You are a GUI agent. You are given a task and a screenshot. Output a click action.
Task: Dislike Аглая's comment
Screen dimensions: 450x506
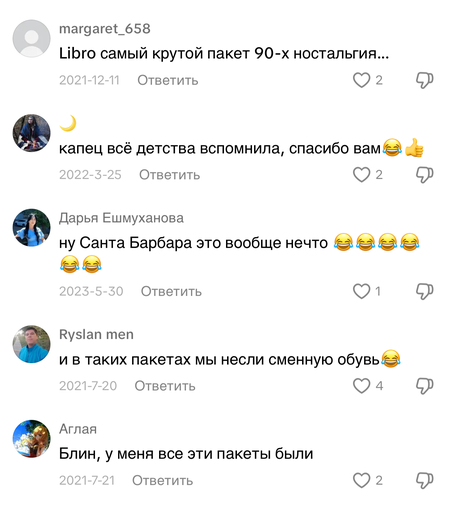[x=424, y=481]
